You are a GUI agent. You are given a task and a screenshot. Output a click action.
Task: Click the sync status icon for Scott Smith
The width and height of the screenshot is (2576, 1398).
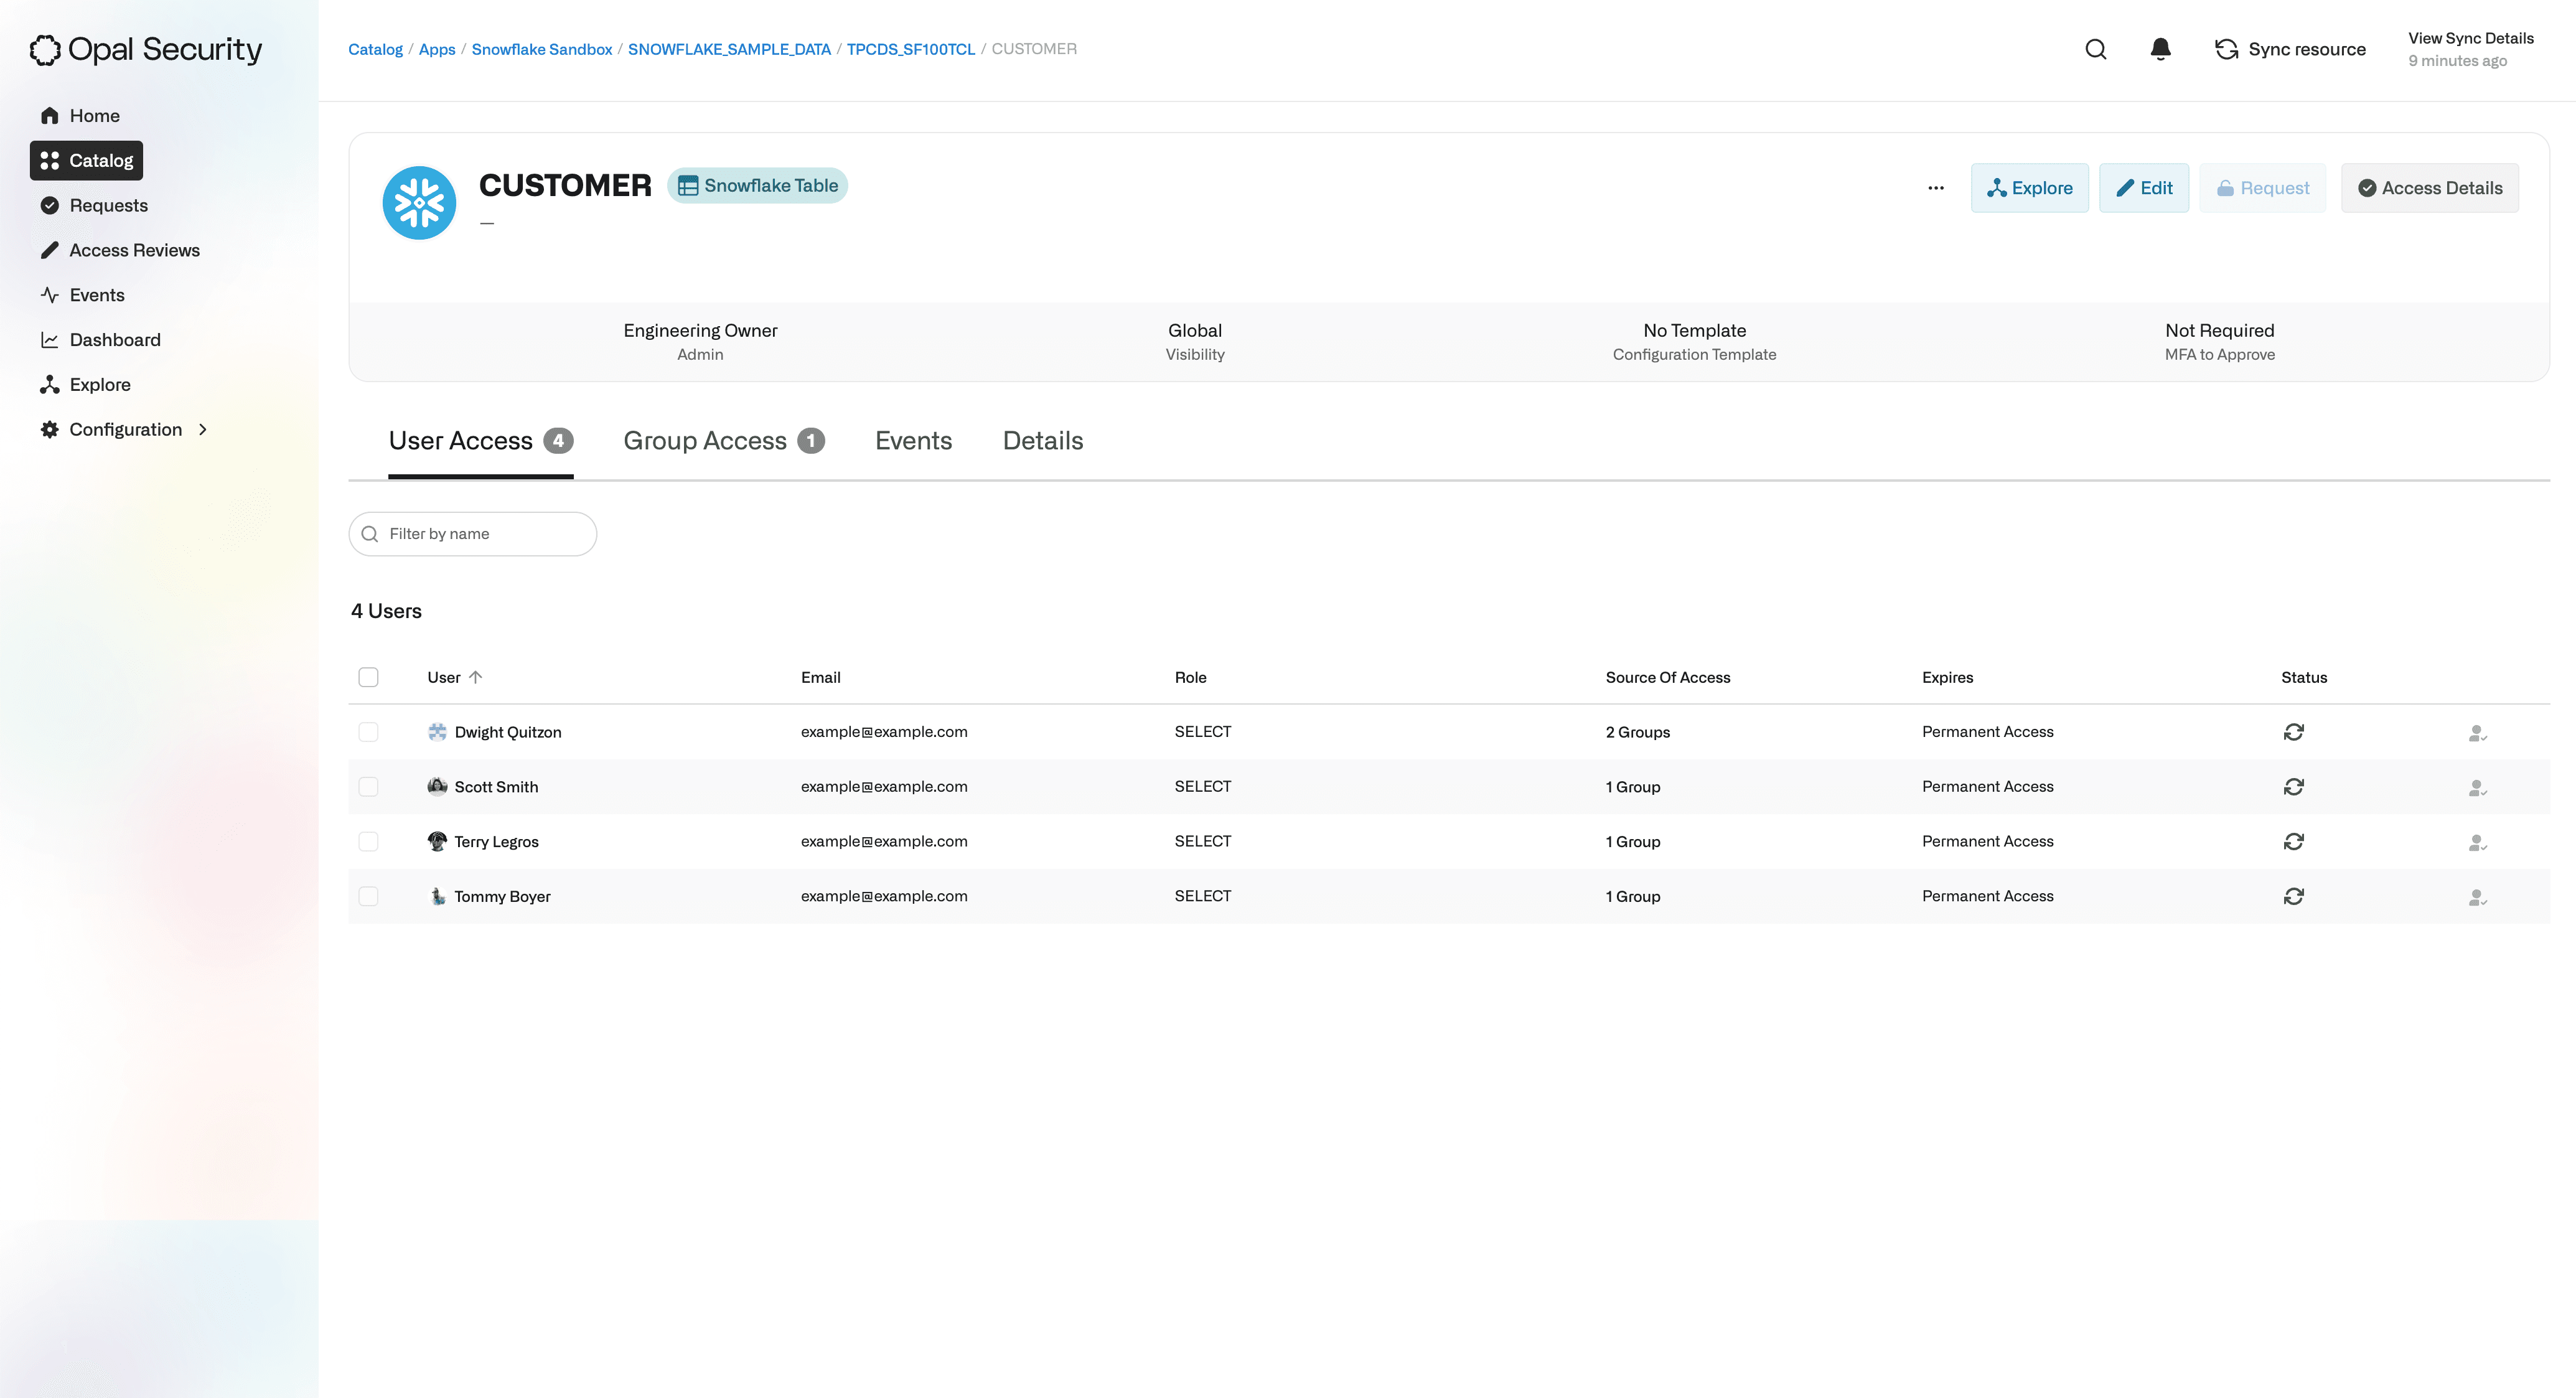click(2293, 787)
